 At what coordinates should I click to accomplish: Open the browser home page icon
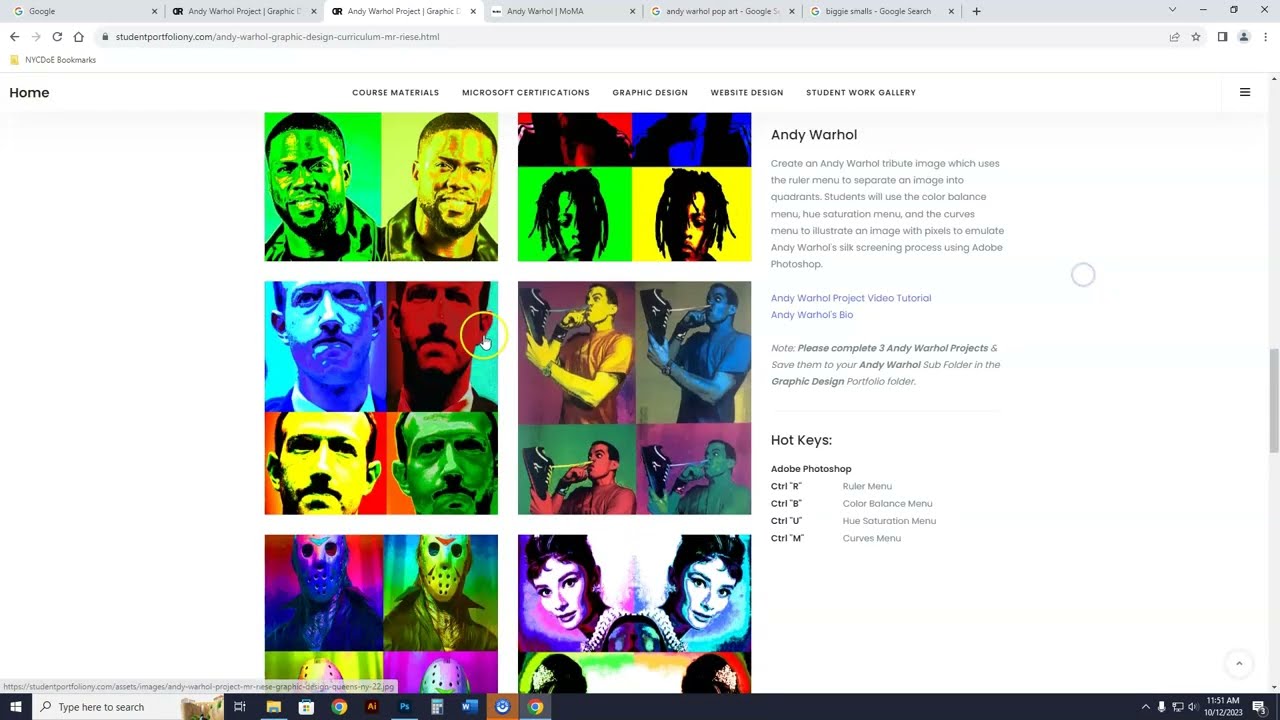[78, 37]
